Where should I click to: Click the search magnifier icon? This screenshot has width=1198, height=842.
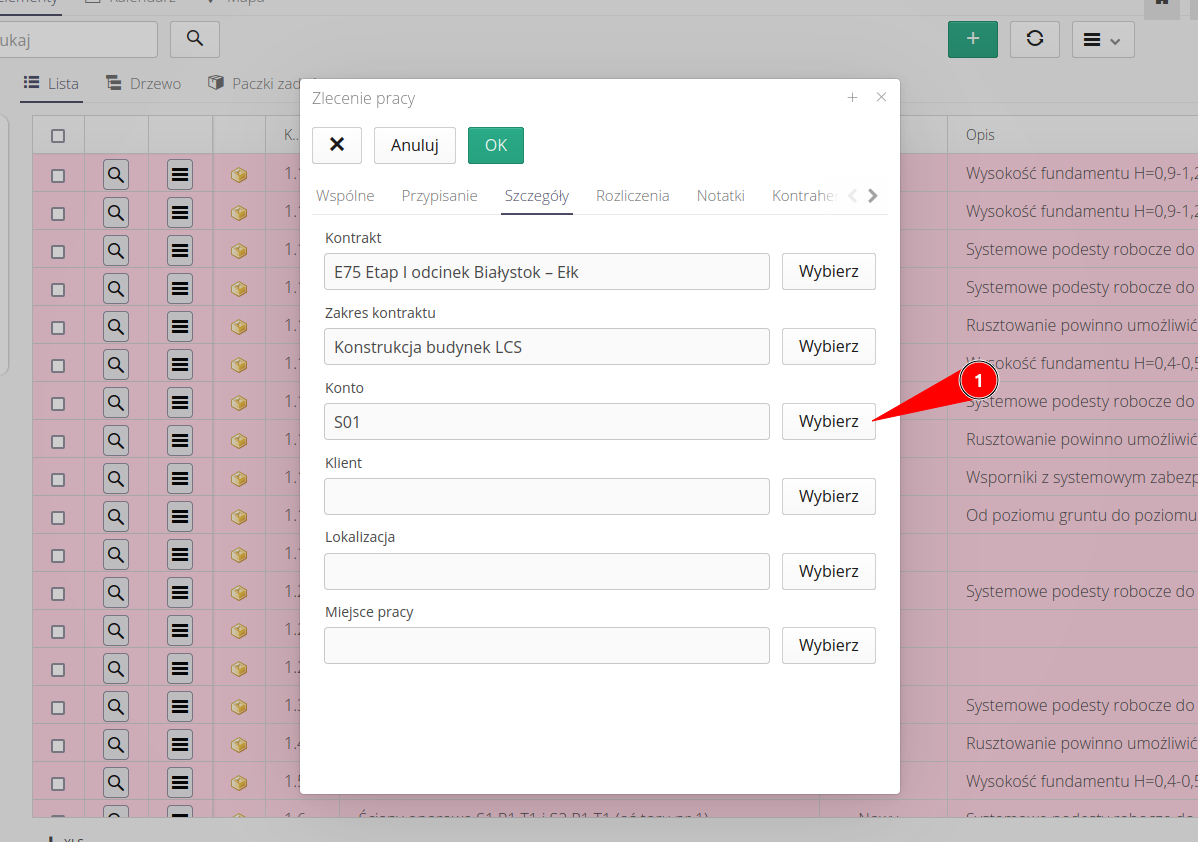click(194, 39)
